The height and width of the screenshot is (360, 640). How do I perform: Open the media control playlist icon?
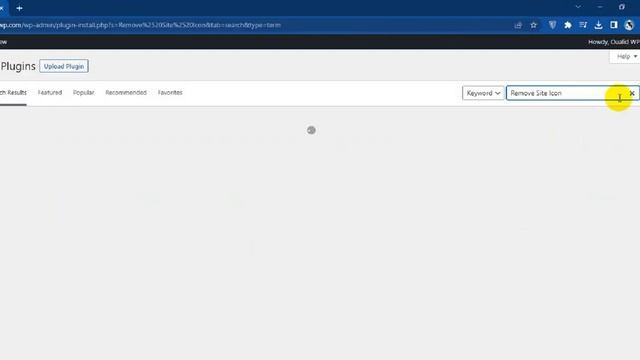click(x=583, y=25)
